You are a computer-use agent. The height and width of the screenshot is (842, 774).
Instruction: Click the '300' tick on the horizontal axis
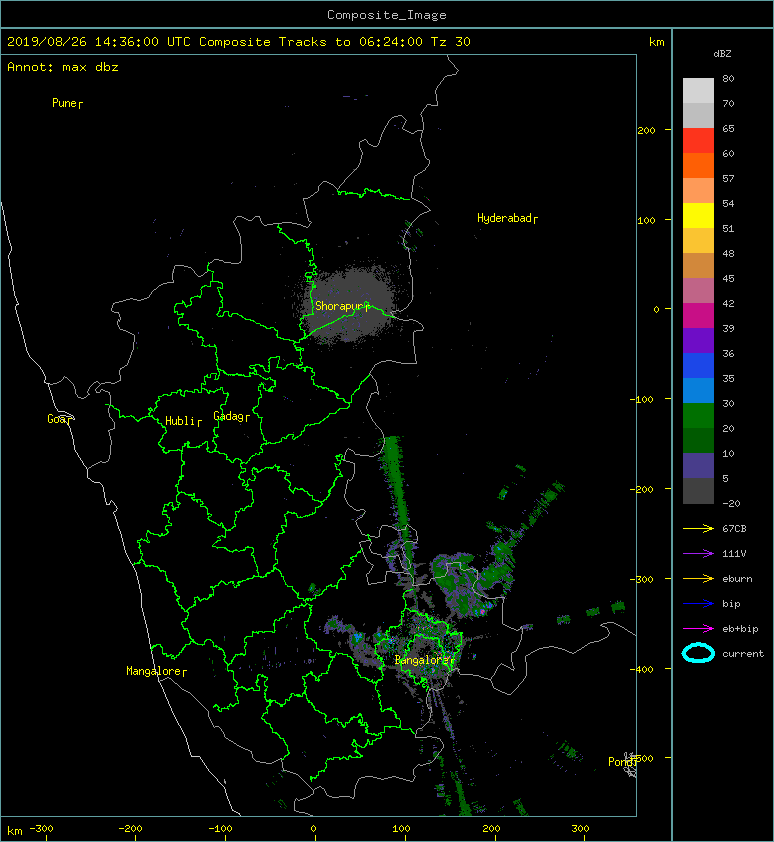click(581, 829)
